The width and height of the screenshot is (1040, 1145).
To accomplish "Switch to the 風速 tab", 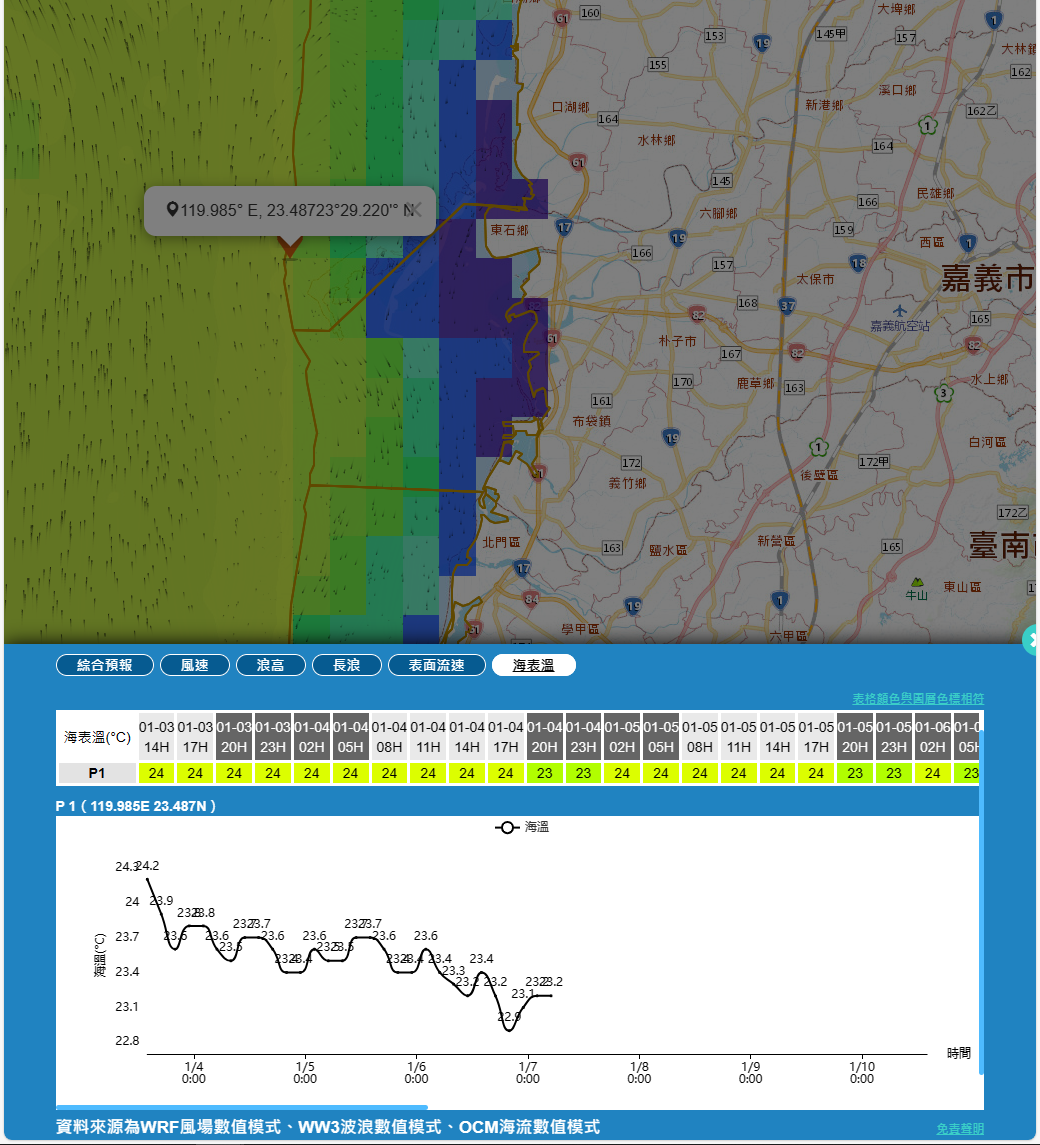I will point(195,665).
